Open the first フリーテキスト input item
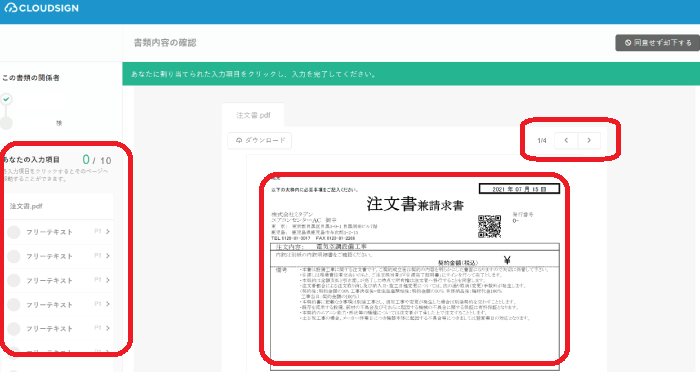 58,232
